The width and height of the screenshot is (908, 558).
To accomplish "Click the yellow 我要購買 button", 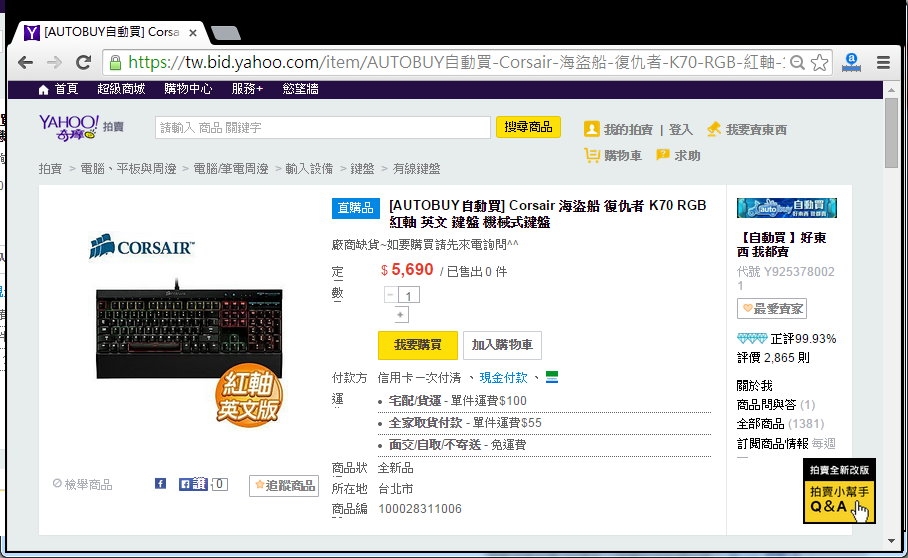I will tap(418, 346).
